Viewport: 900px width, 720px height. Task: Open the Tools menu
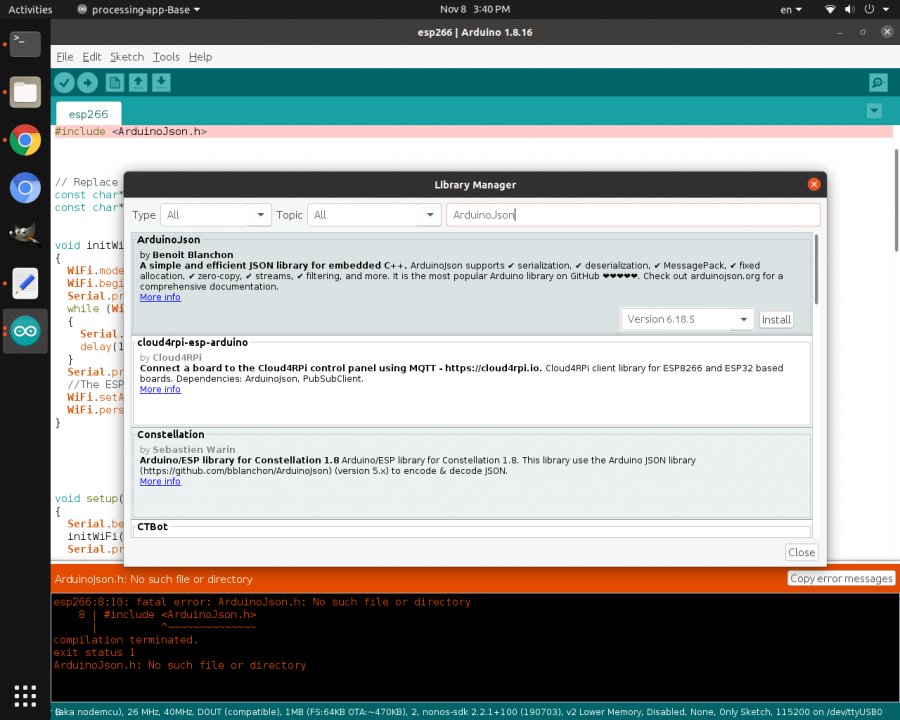(x=166, y=57)
